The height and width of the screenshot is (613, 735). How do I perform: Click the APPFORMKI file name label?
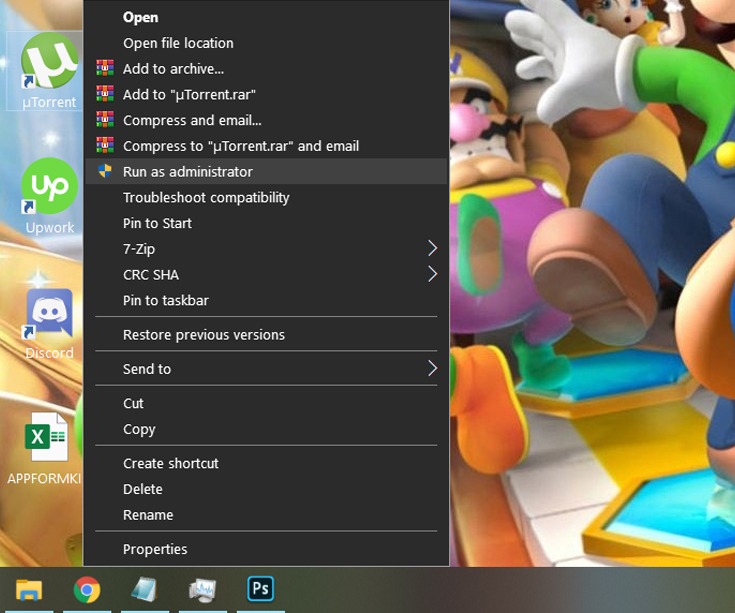pos(44,478)
